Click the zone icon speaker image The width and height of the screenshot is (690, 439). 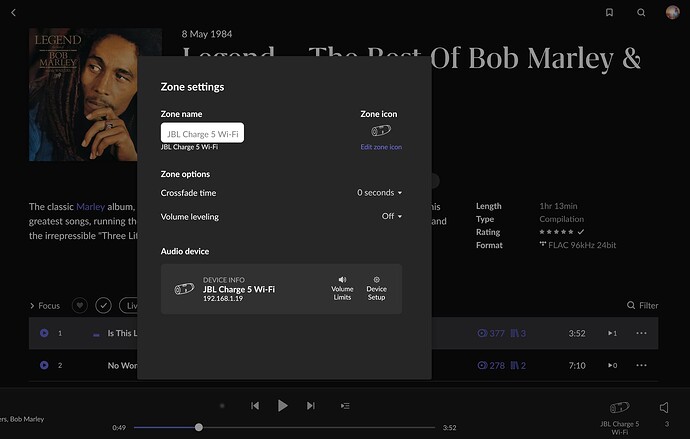click(x=381, y=130)
